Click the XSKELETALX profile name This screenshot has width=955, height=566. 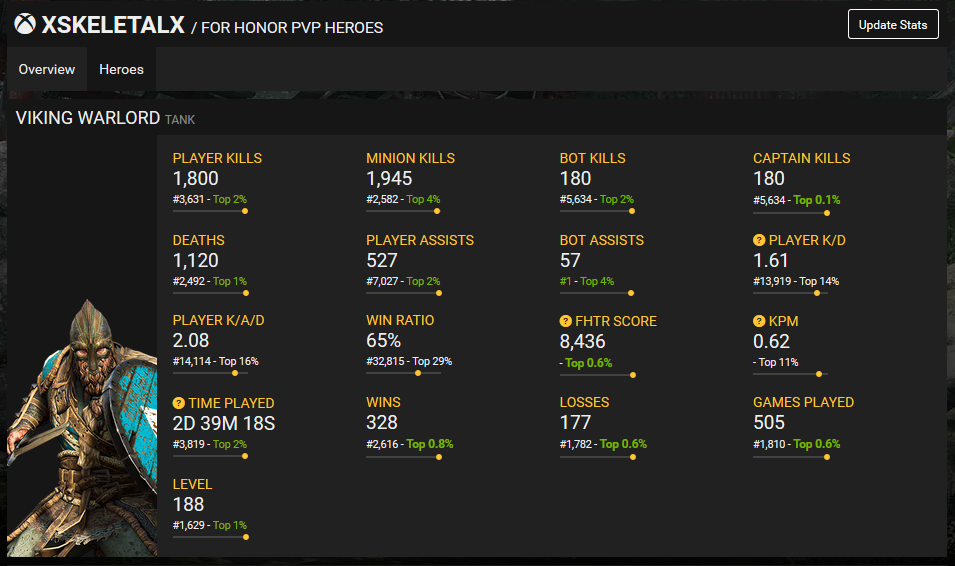coord(113,25)
